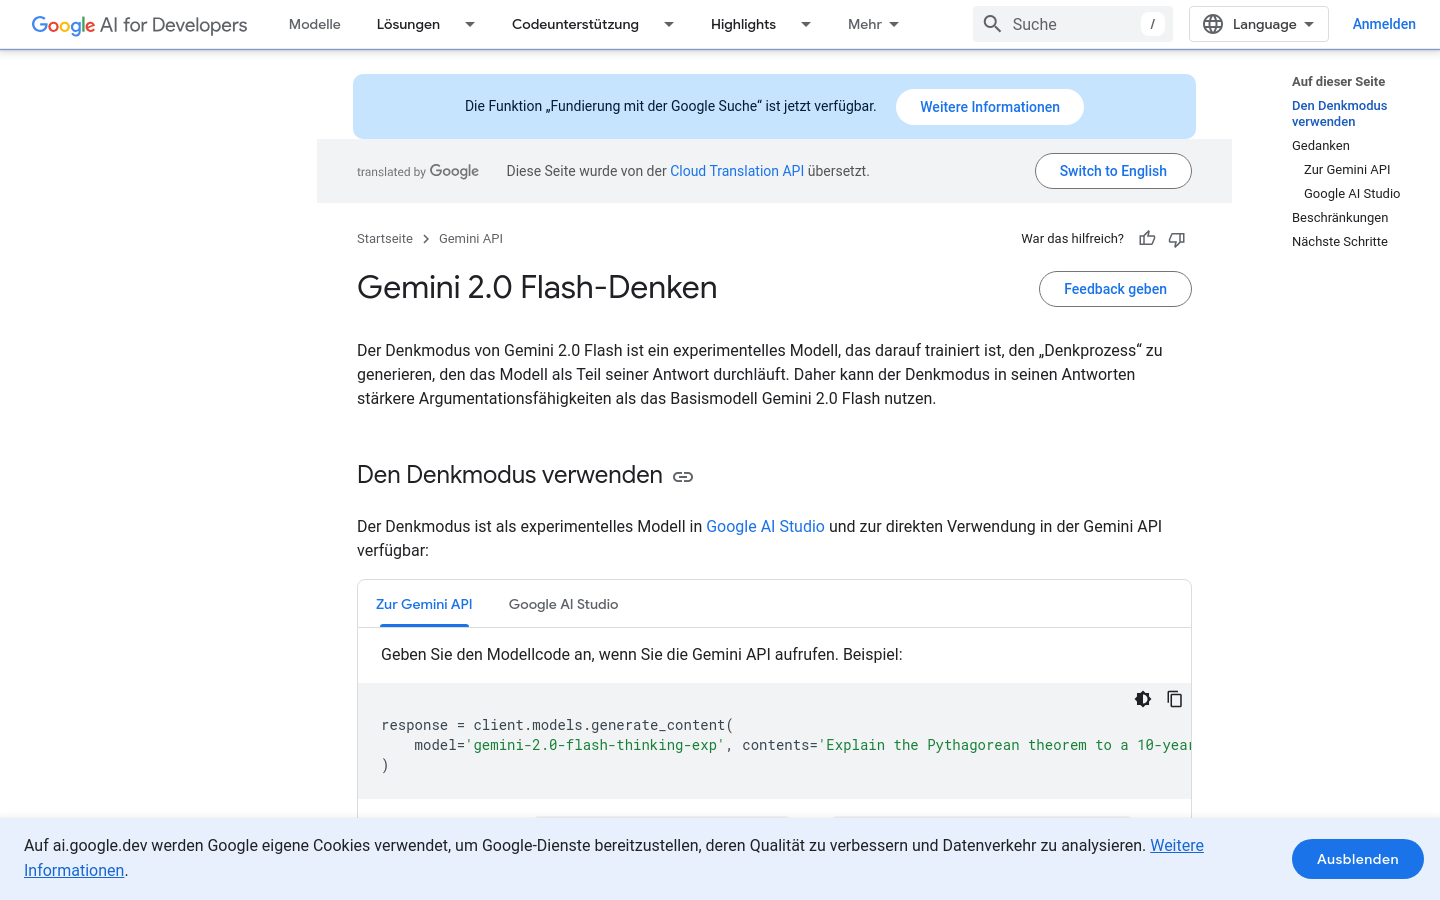Open the Language selector dropdown
1440x900 pixels.
[1258, 24]
